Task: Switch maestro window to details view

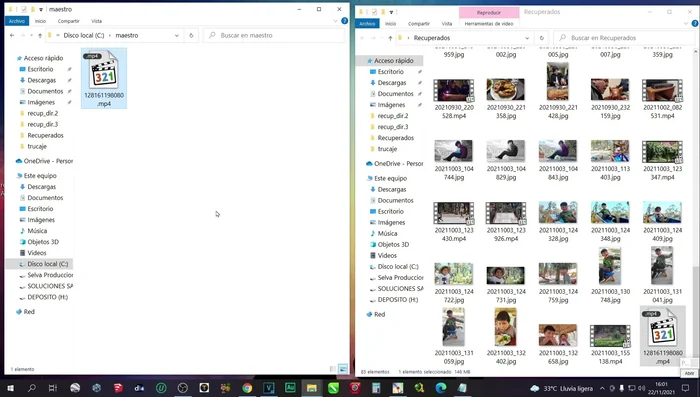Action: [x=333, y=369]
